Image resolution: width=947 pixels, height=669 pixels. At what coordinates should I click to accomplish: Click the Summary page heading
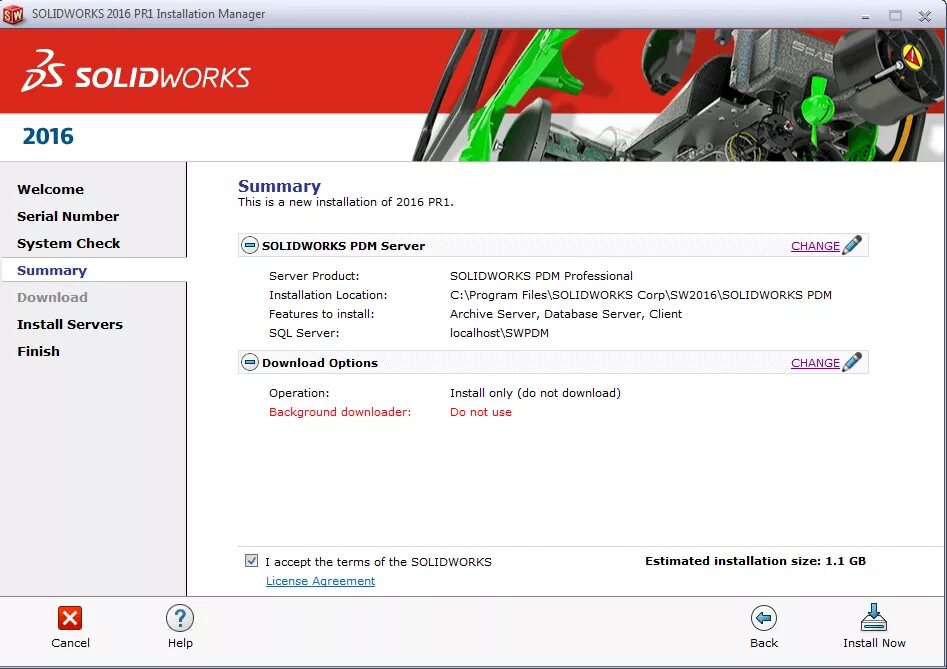click(279, 186)
